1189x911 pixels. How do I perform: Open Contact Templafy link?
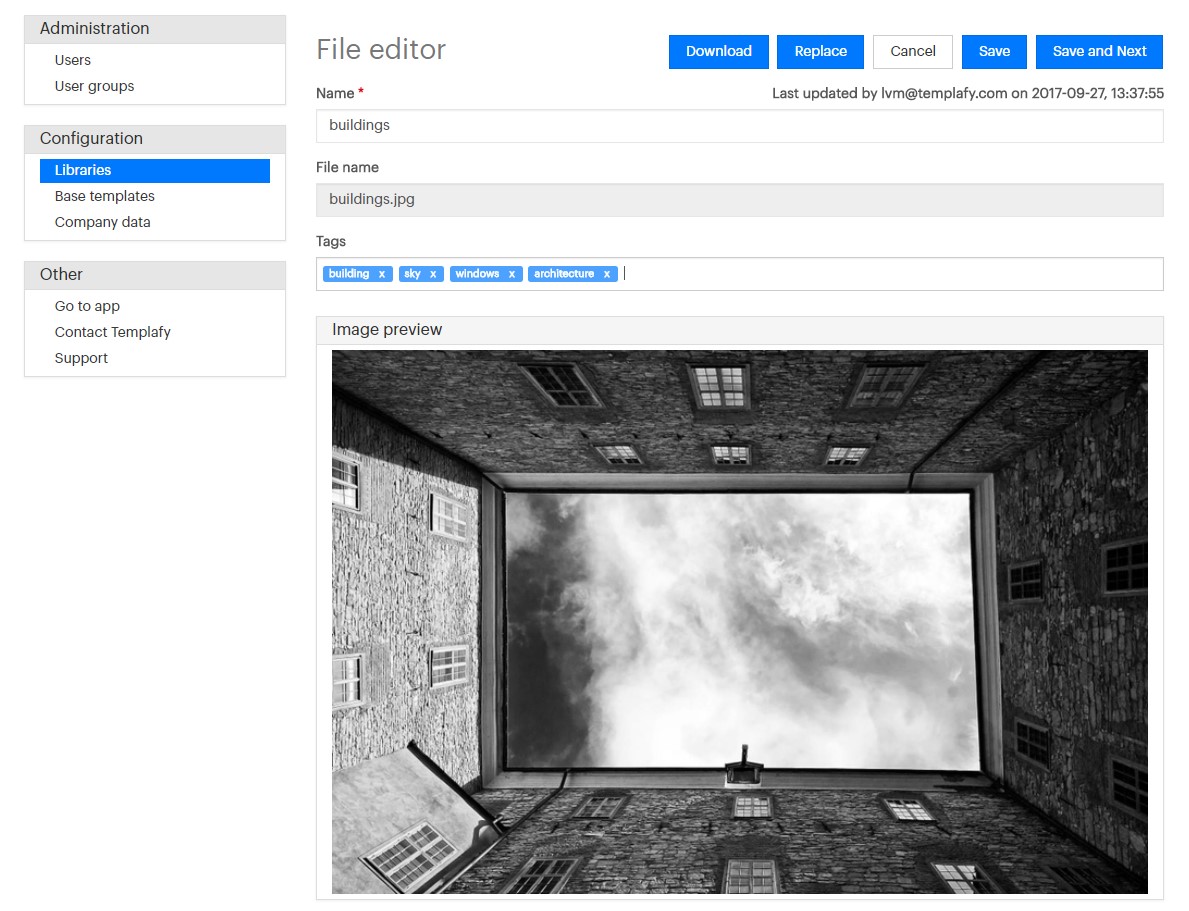coord(112,331)
